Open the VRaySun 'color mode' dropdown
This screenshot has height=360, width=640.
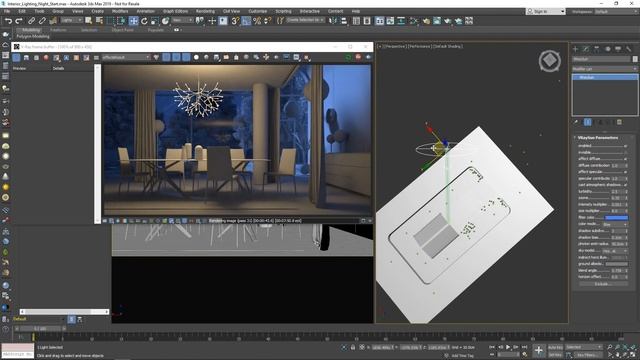click(615, 224)
